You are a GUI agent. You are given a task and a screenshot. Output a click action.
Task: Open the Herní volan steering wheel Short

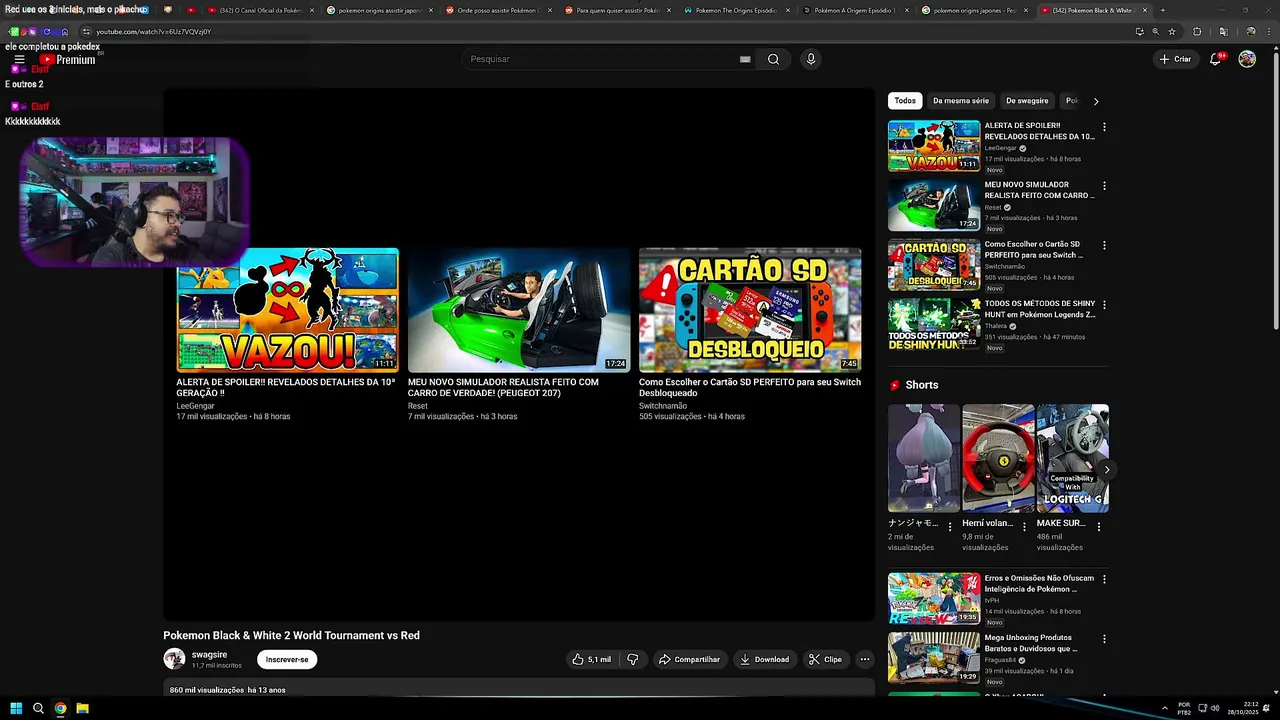(998, 458)
